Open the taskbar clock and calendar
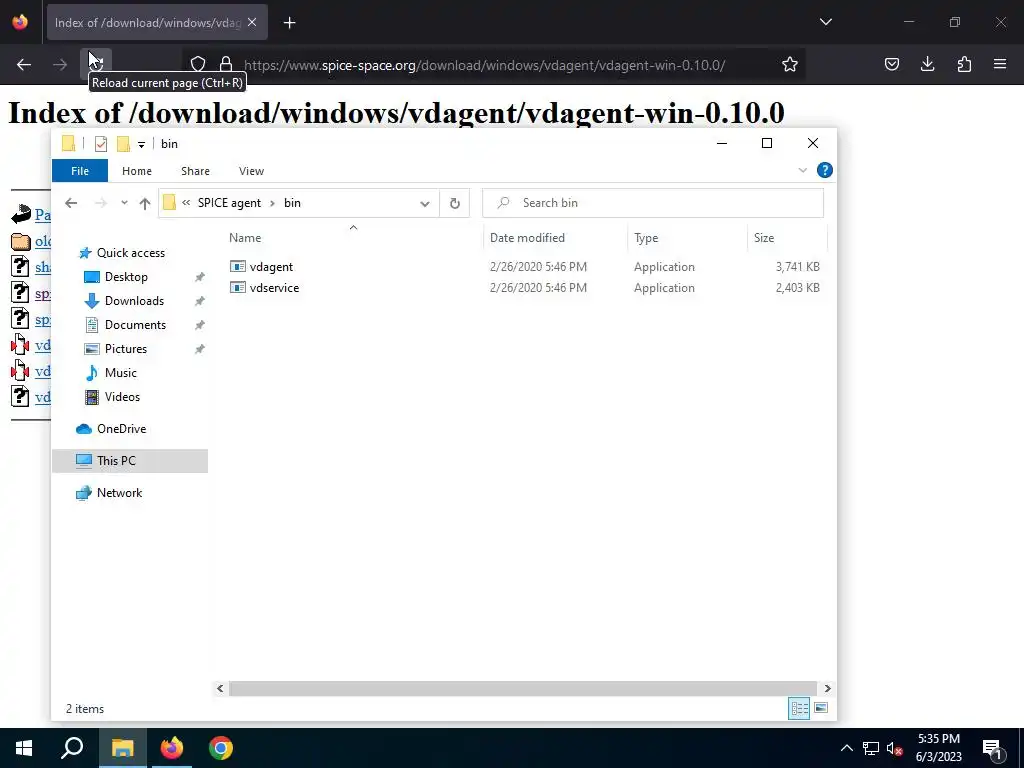Image resolution: width=1024 pixels, height=768 pixels. coord(938,748)
